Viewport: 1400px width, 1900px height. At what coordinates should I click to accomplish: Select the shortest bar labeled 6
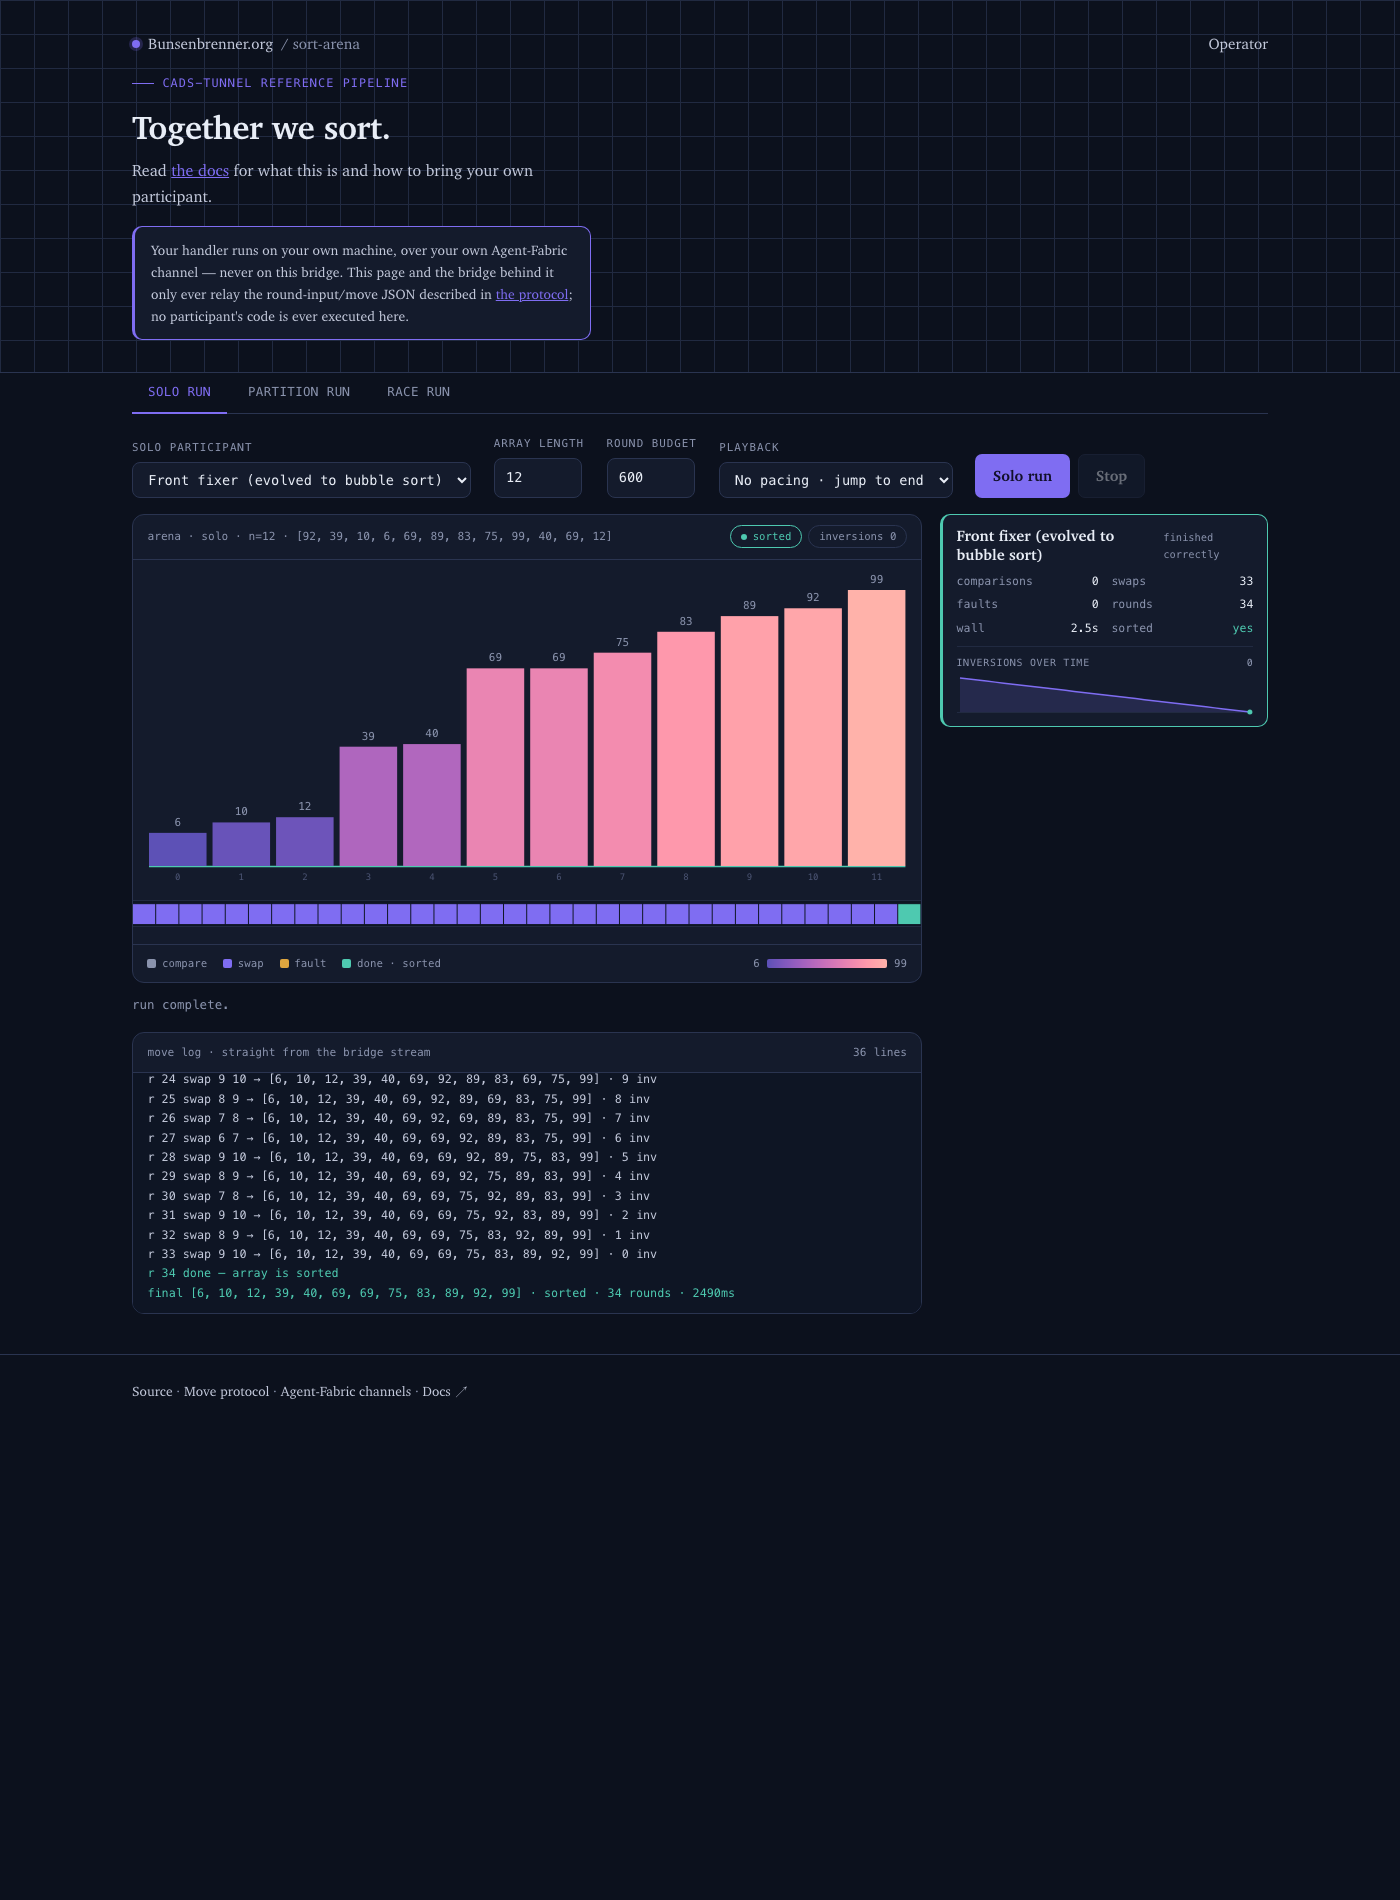click(x=178, y=850)
